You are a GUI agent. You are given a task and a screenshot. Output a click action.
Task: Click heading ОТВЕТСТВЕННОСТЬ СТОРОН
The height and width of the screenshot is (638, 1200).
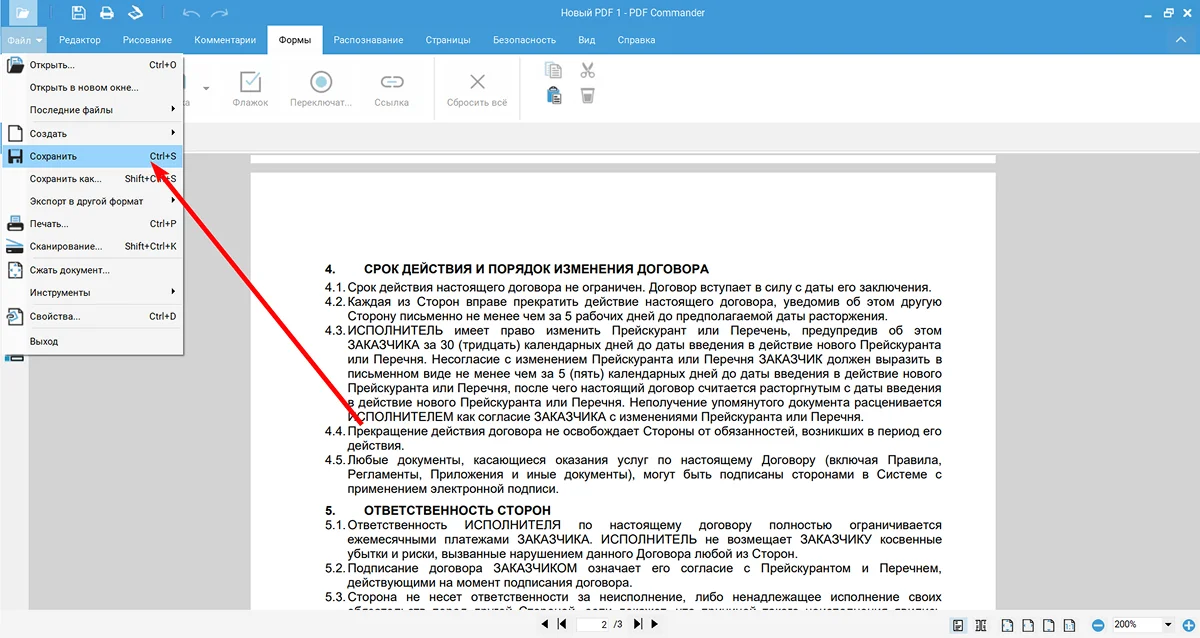coord(457,511)
